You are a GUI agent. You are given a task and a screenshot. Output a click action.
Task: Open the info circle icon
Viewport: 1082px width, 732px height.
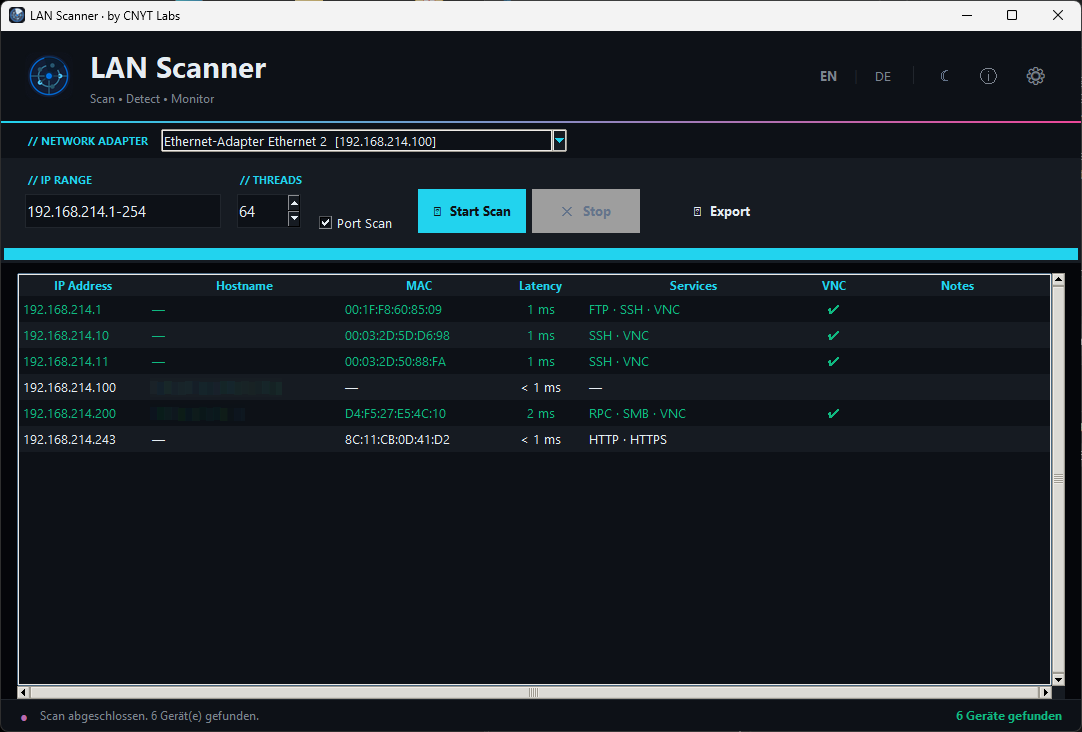click(x=988, y=76)
